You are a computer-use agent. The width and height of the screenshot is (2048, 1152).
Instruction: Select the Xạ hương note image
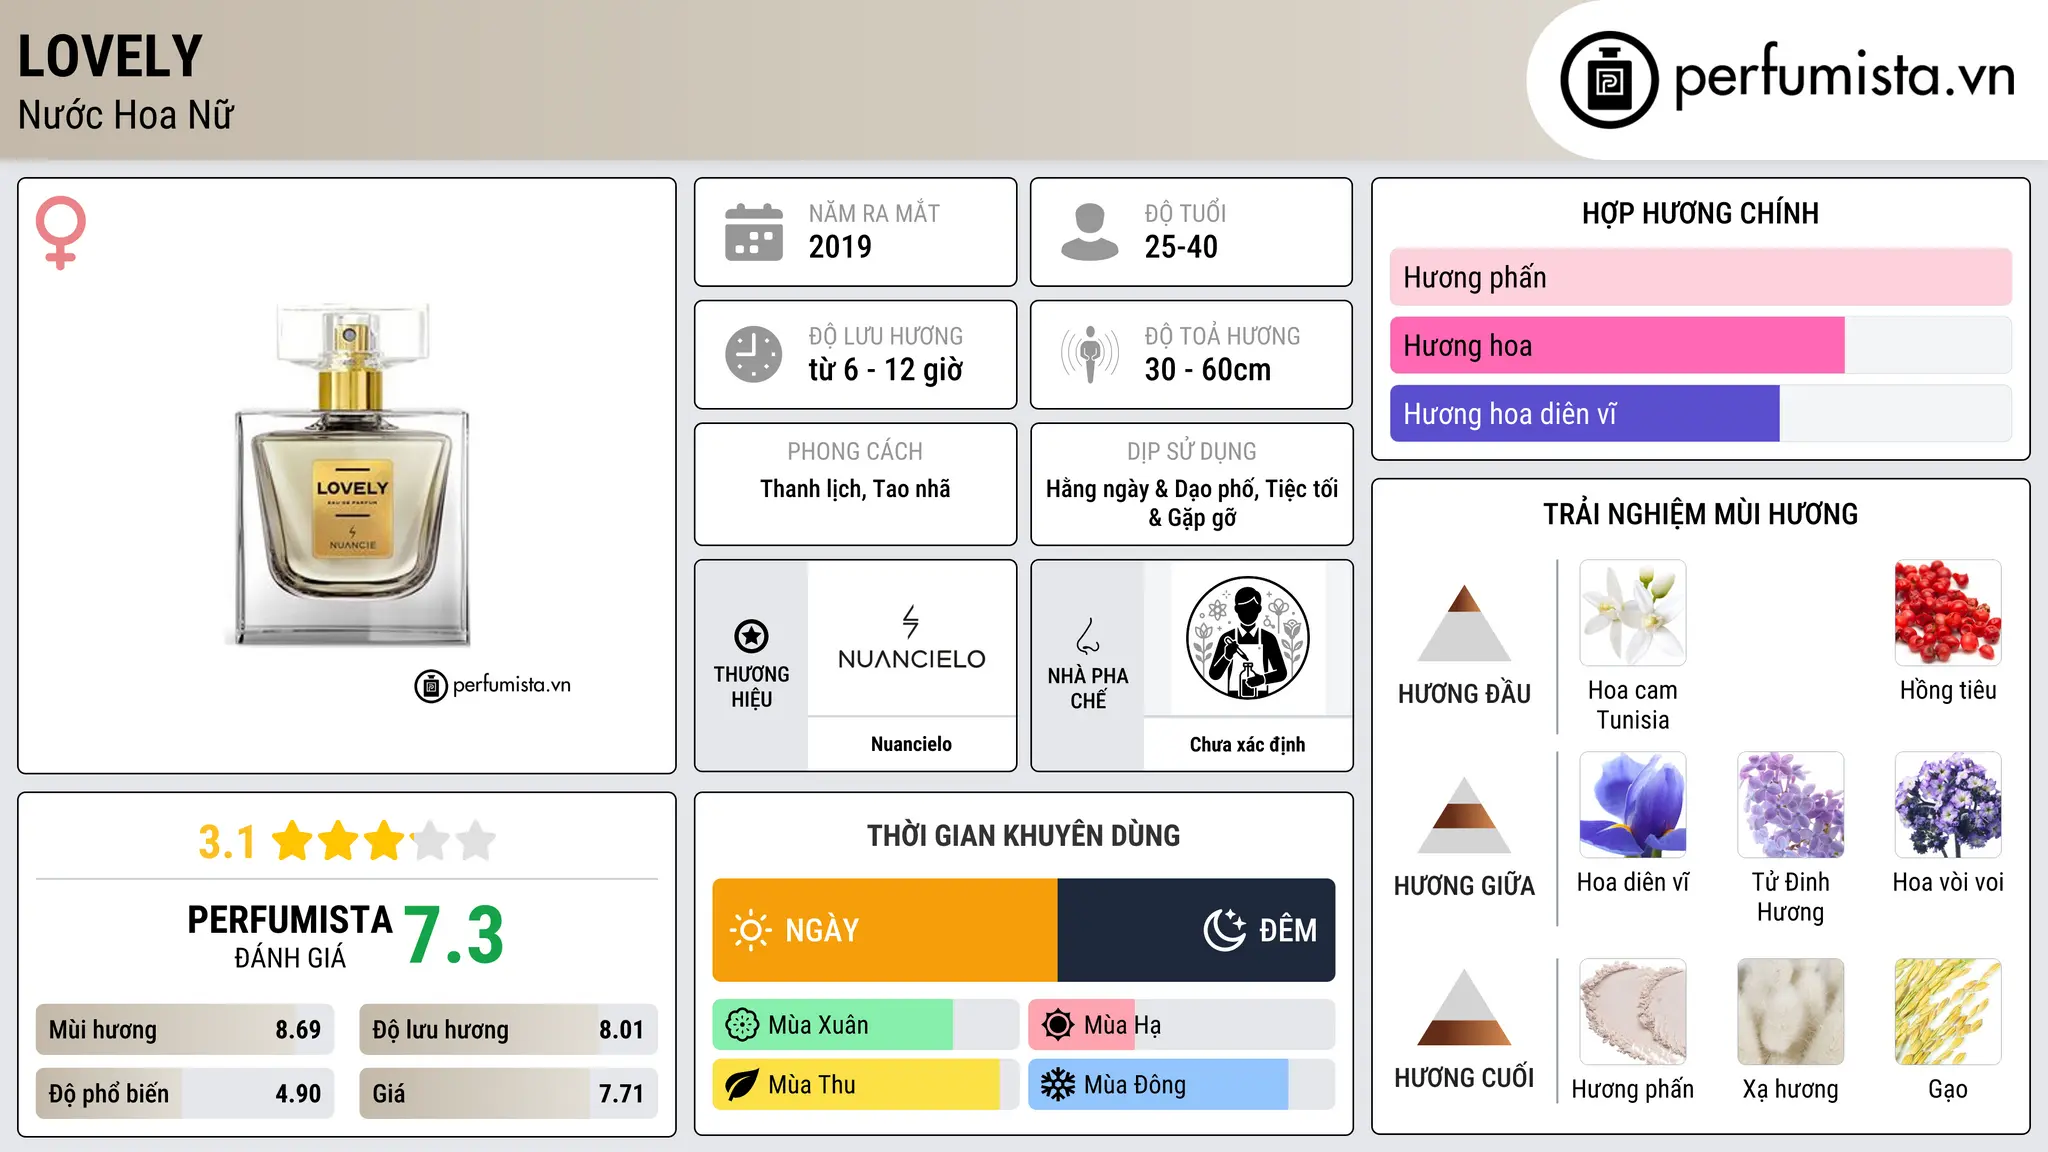coord(1791,1012)
